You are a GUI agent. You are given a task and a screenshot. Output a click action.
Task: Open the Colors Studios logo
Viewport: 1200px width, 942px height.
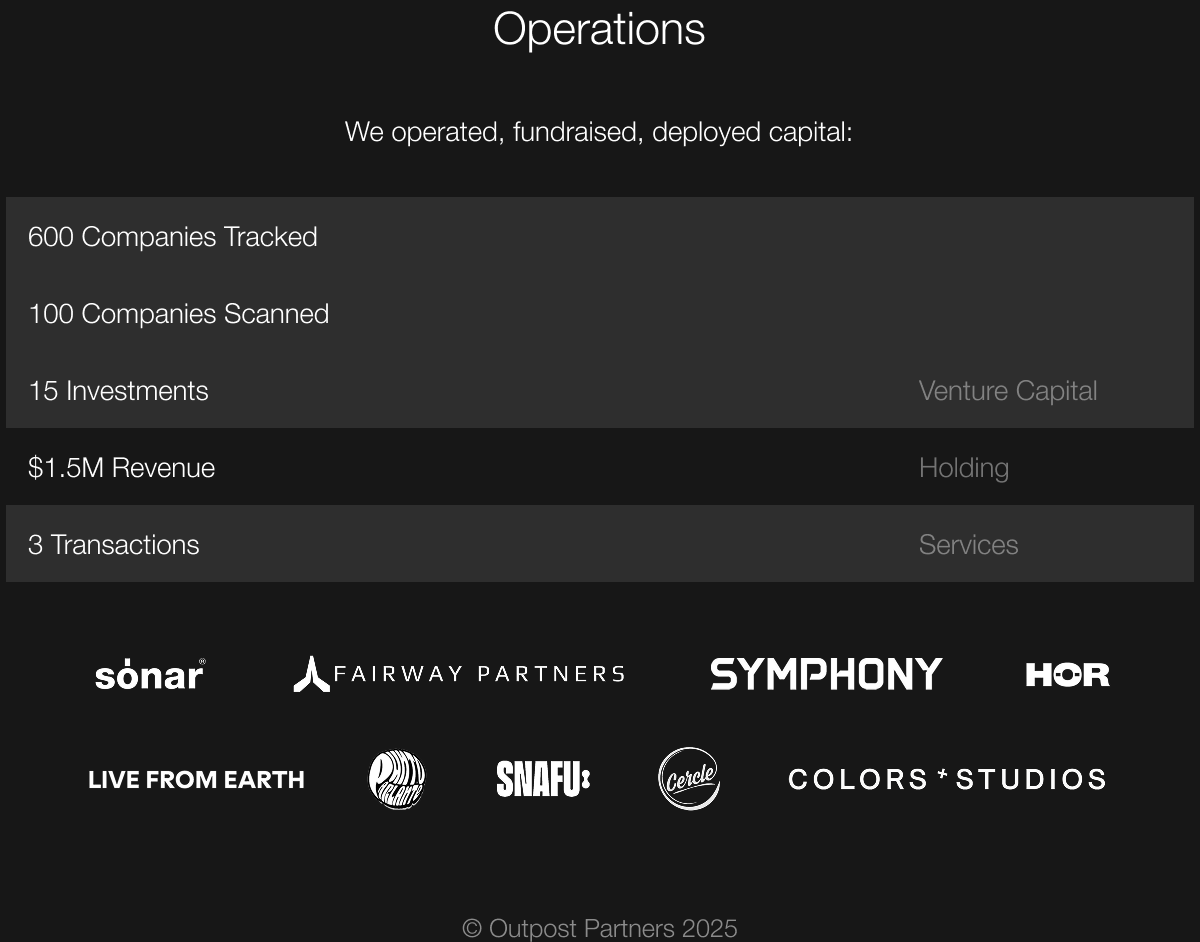pyautogui.click(x=947, y=779)
